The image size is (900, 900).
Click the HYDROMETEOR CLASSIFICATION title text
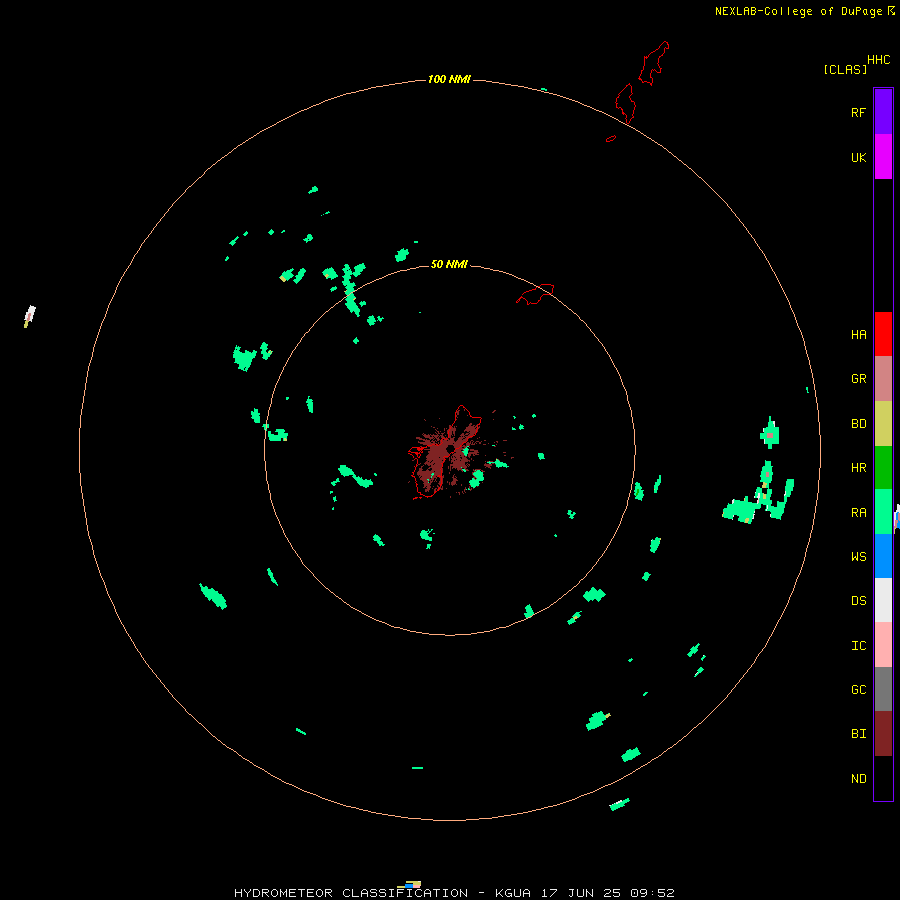coord(351,893)
